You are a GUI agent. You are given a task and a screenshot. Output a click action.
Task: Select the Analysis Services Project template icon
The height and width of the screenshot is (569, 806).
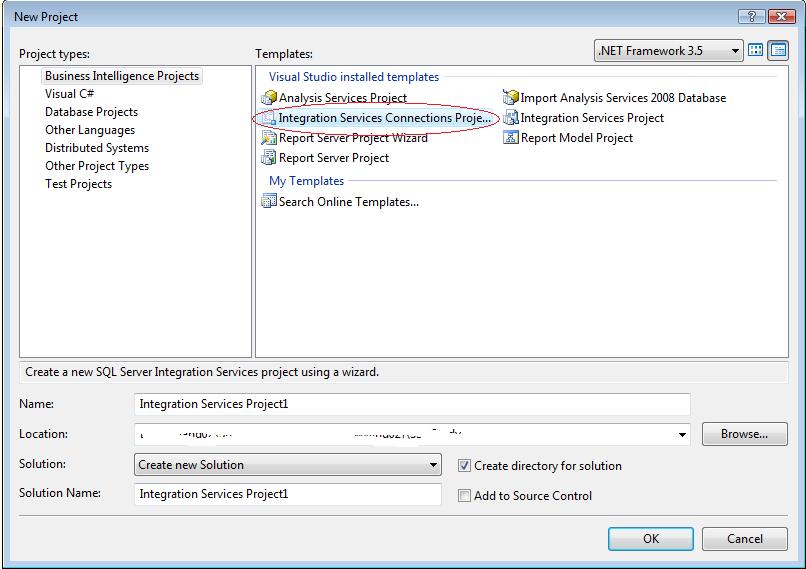tap(268, 98)
